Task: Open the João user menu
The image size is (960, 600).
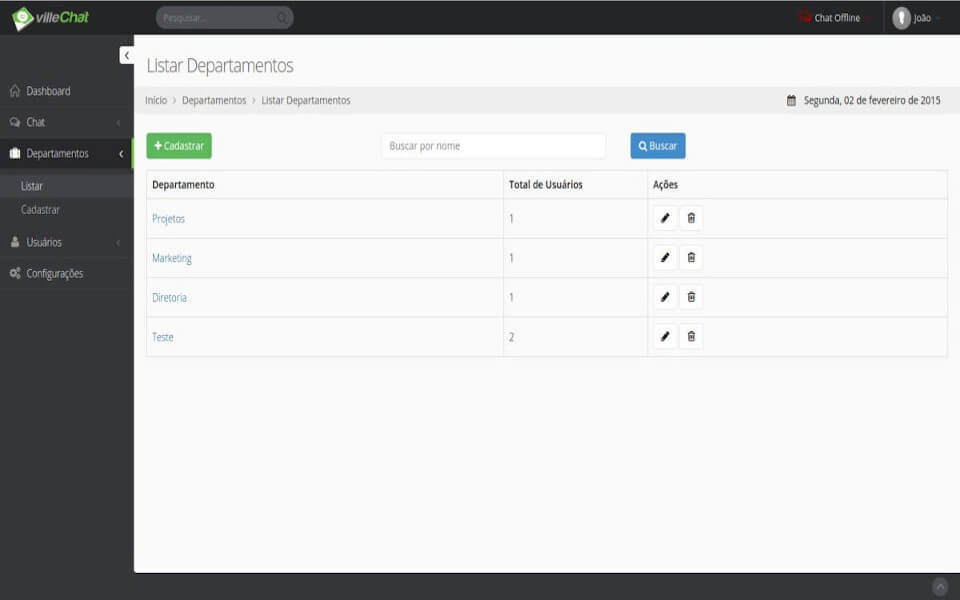Action: (x=917, y=18)
